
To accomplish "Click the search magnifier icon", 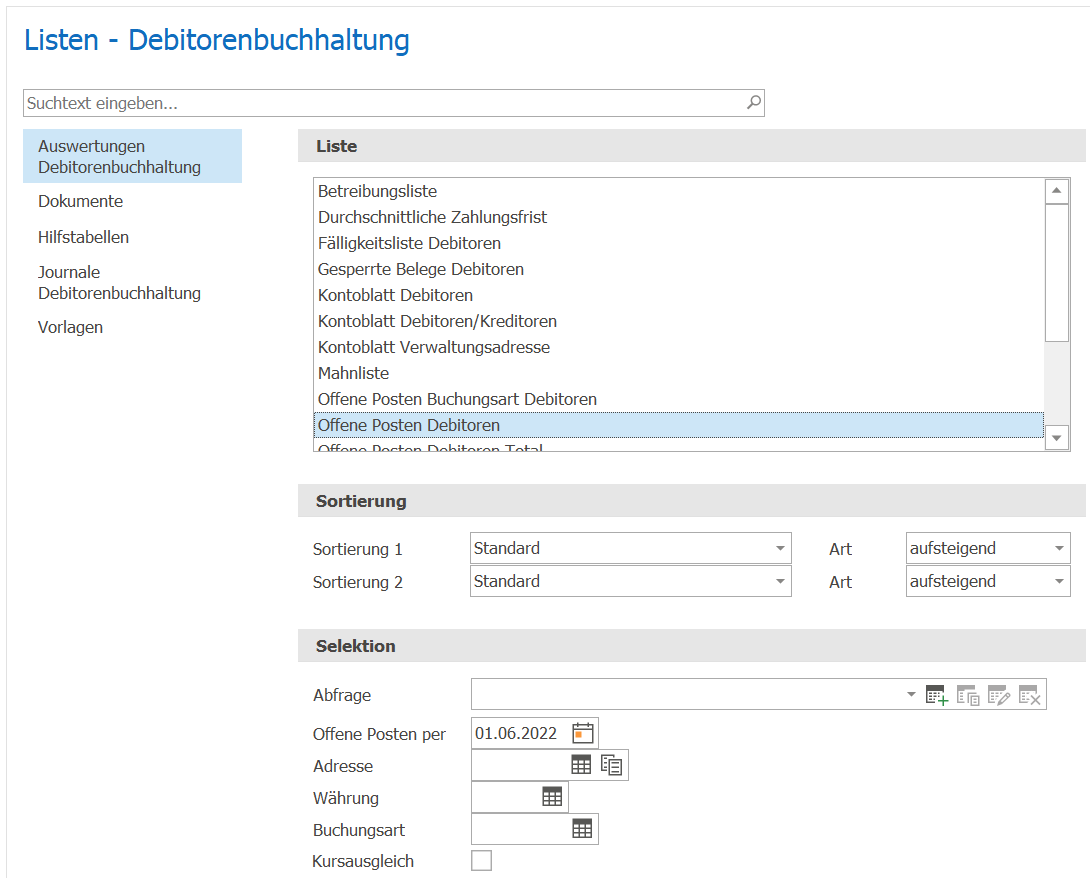I will (x=754, y=103).
